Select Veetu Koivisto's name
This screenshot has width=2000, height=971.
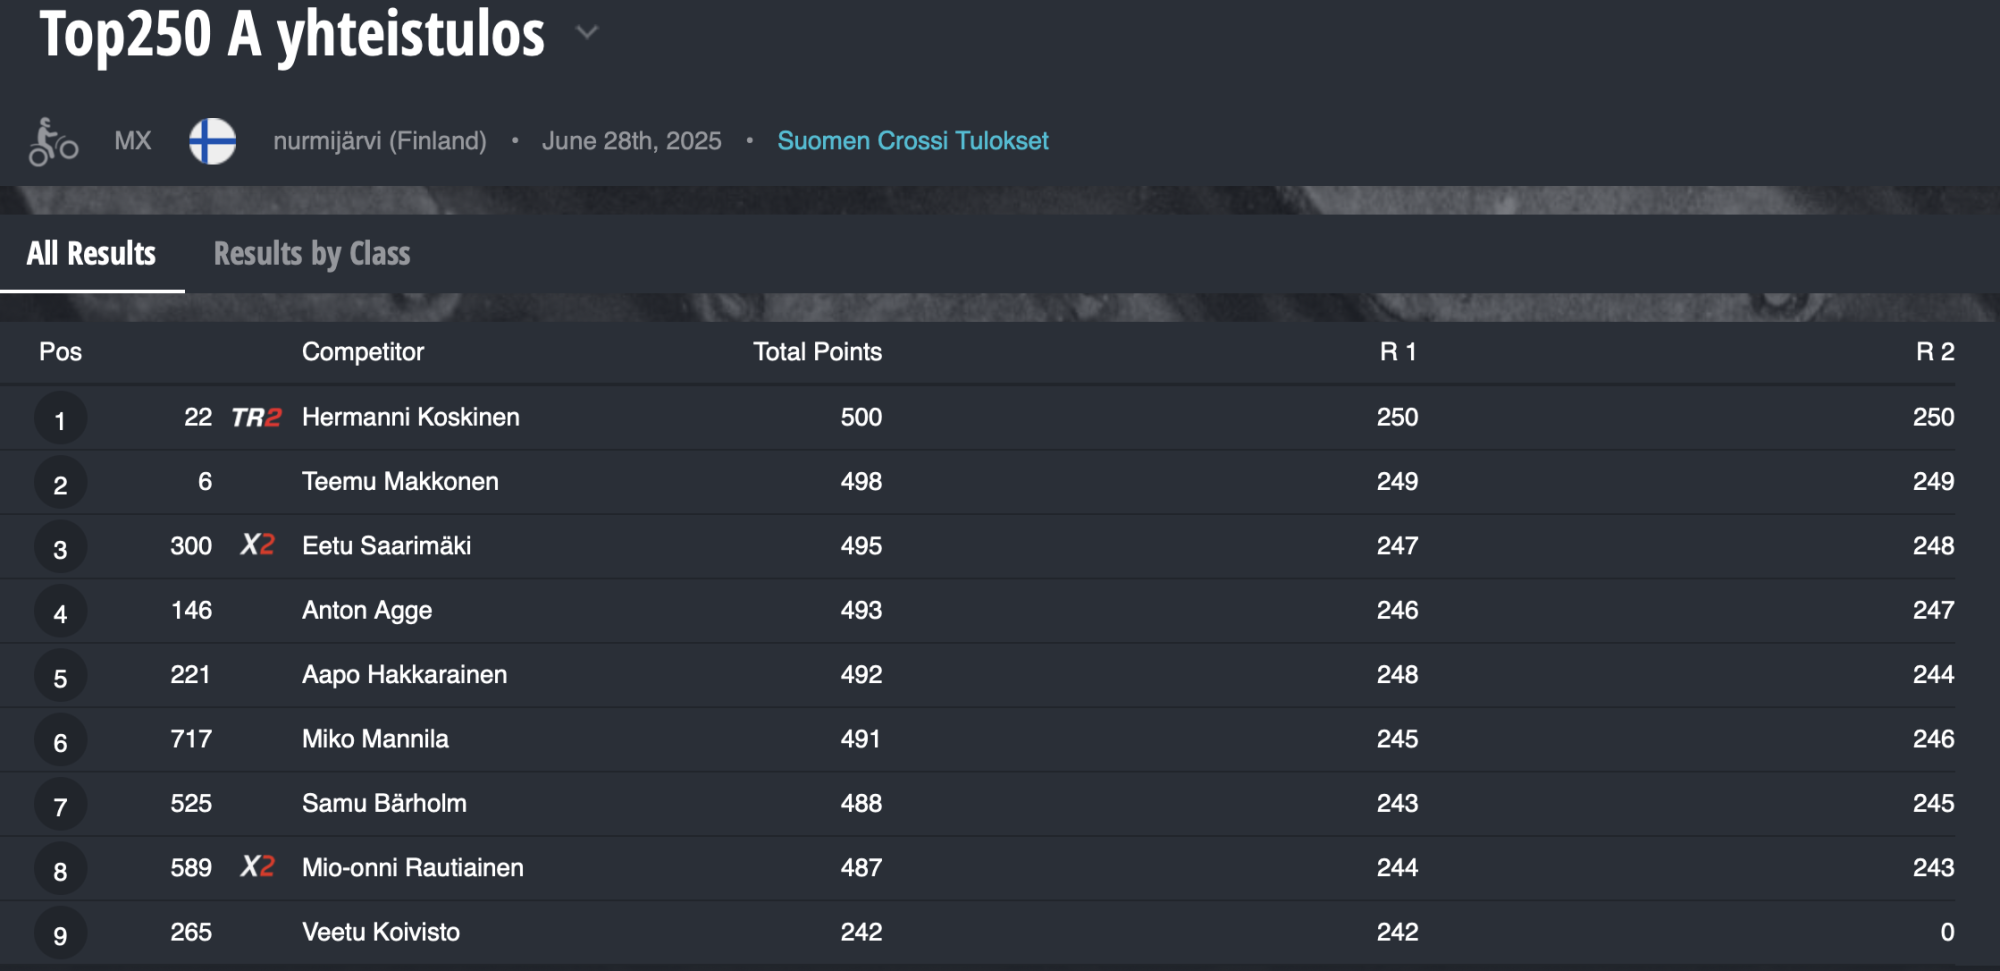381,932
